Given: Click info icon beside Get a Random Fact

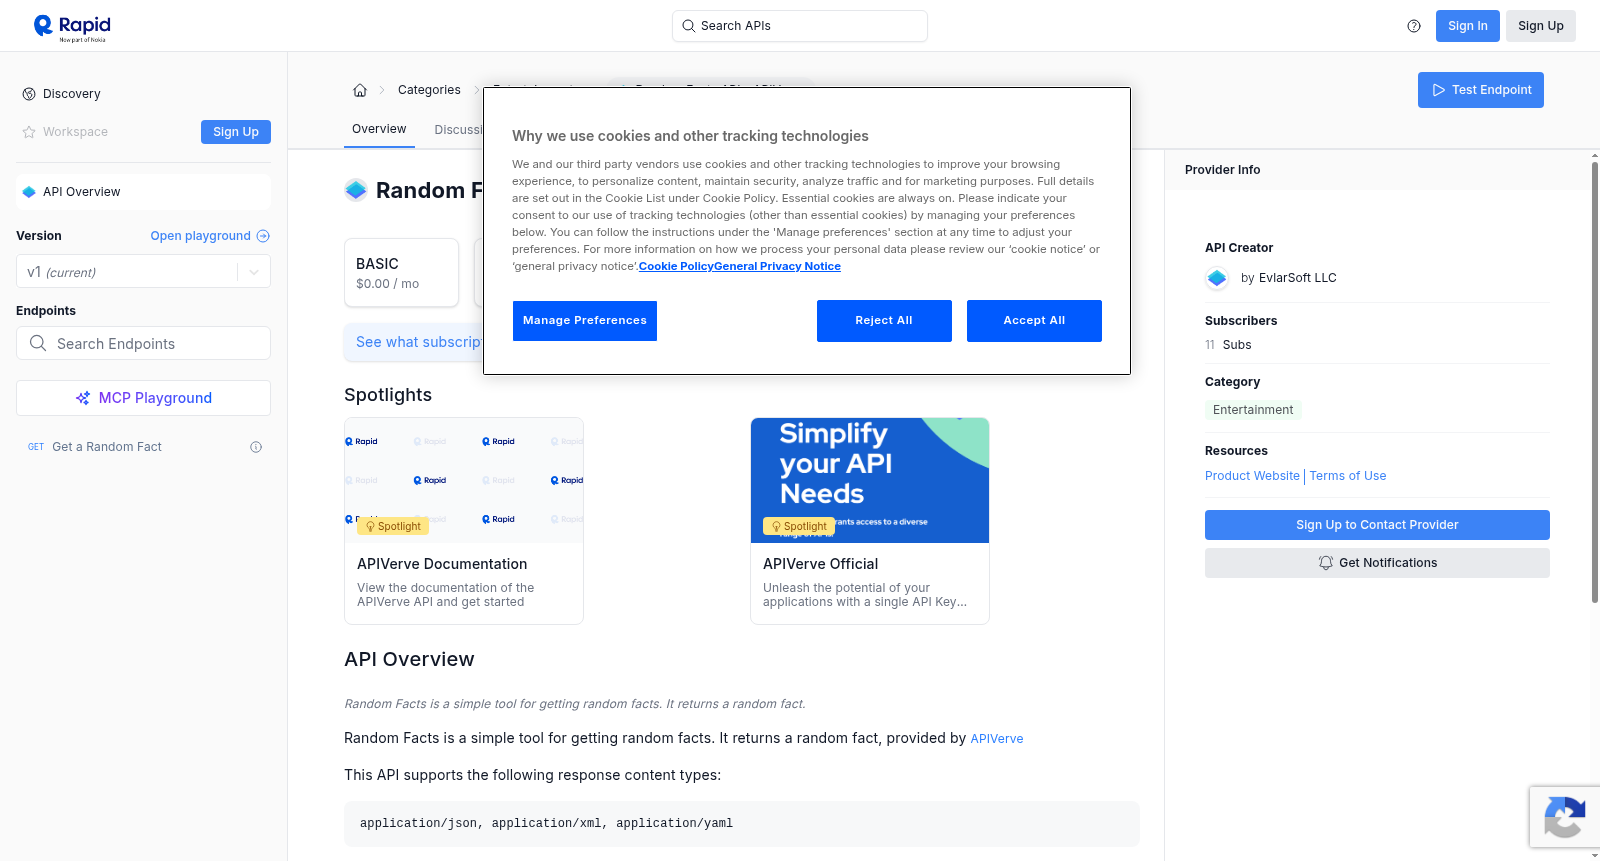Looking at the screenshot, I should point(256,447).
